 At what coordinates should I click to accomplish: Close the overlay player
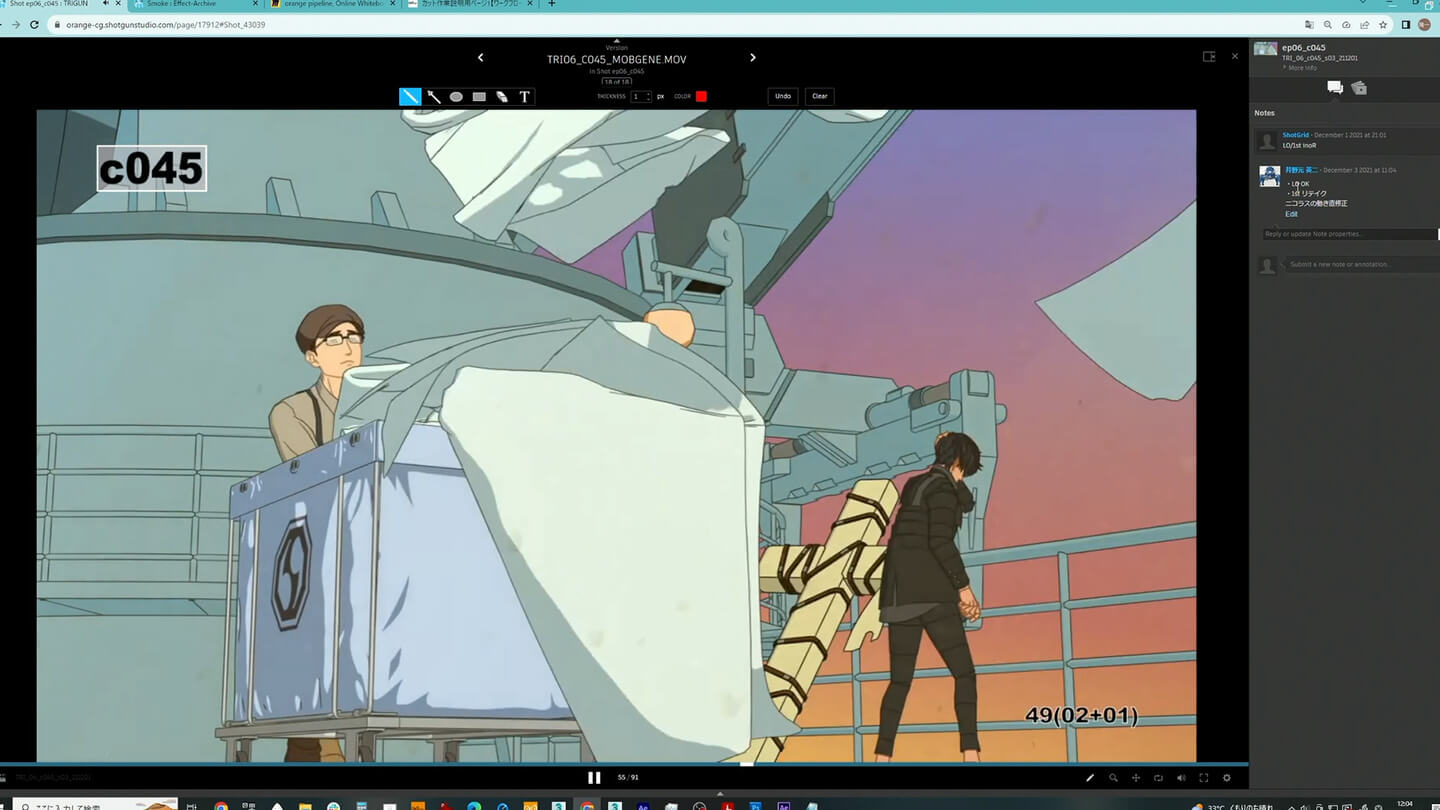(x=1234, y=56)
